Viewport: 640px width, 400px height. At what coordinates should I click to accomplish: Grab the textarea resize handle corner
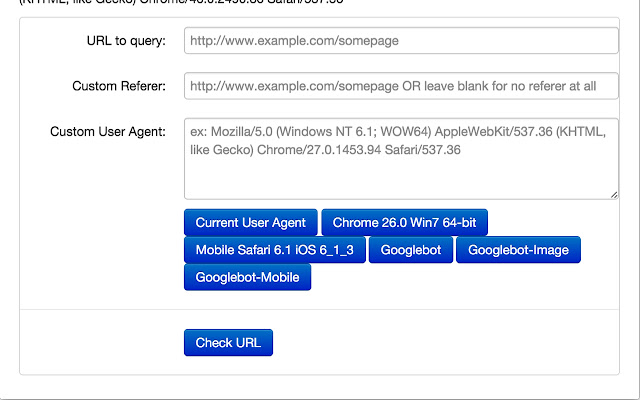click(x=614, y=195)
